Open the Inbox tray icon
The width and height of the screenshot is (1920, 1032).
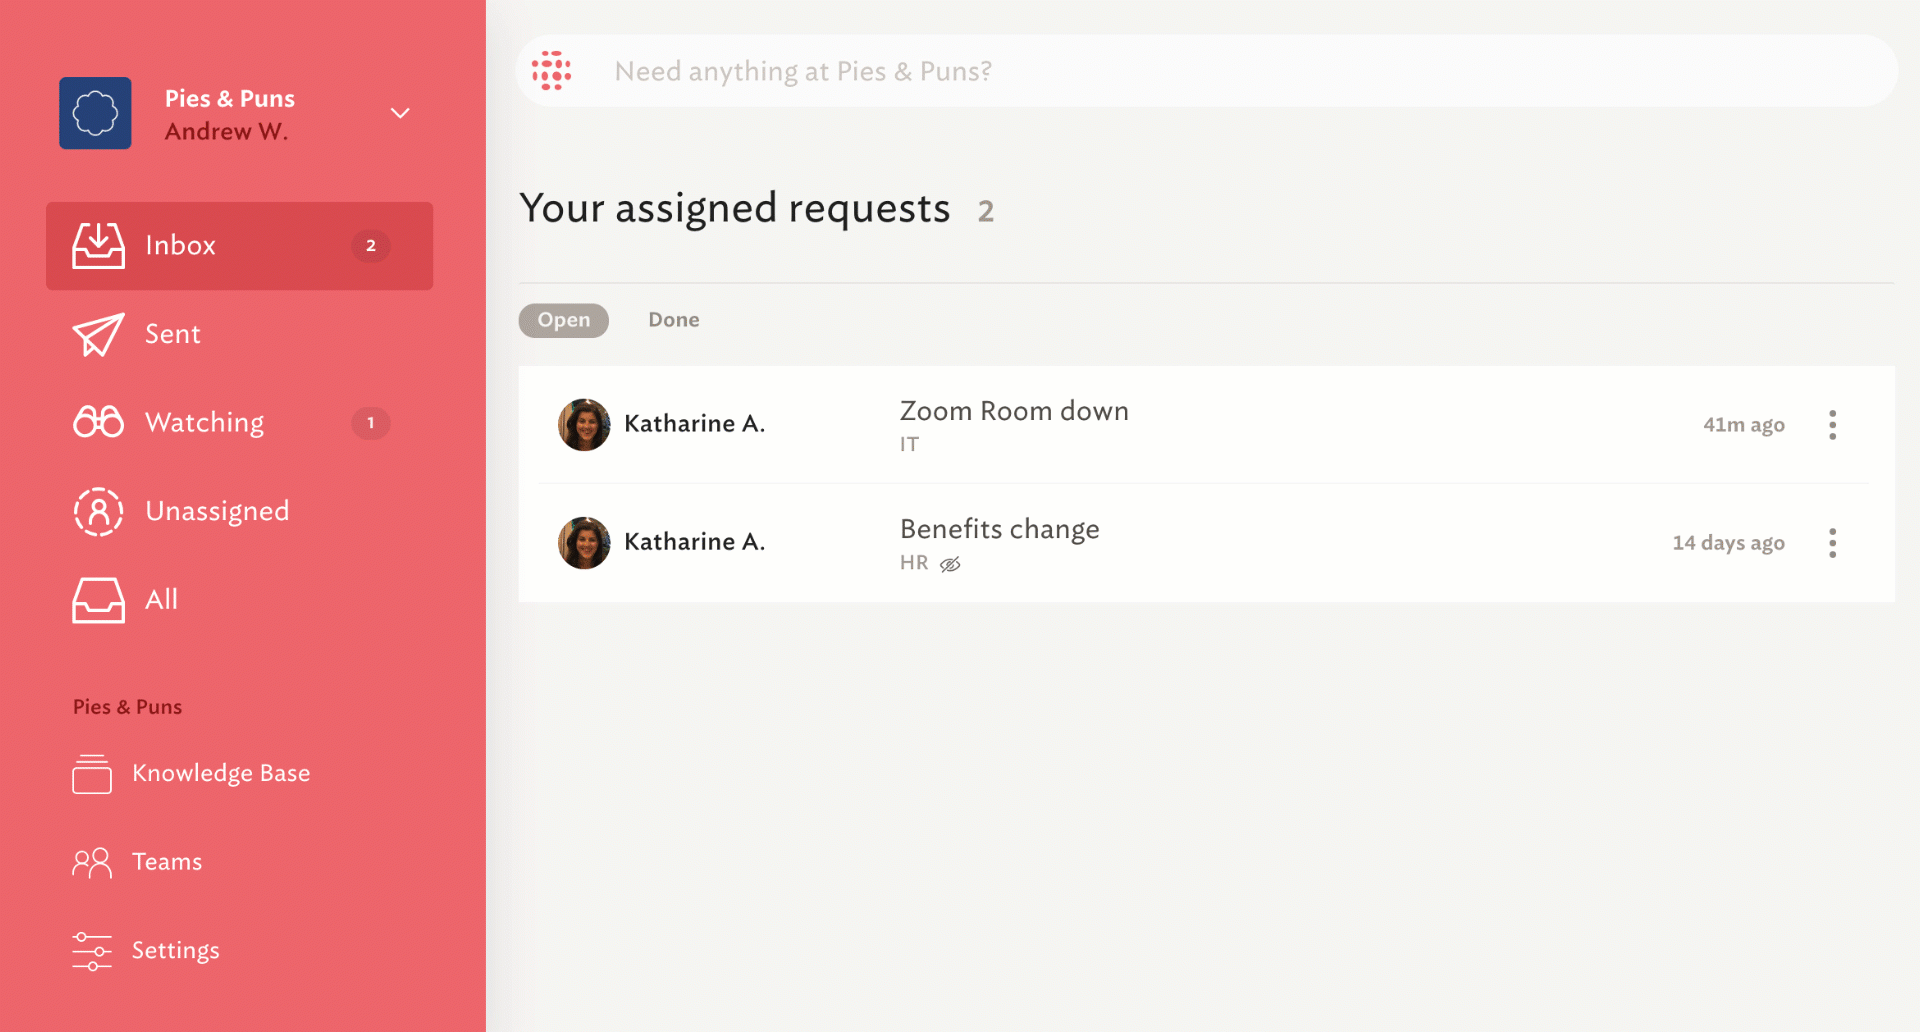point(98,246)
